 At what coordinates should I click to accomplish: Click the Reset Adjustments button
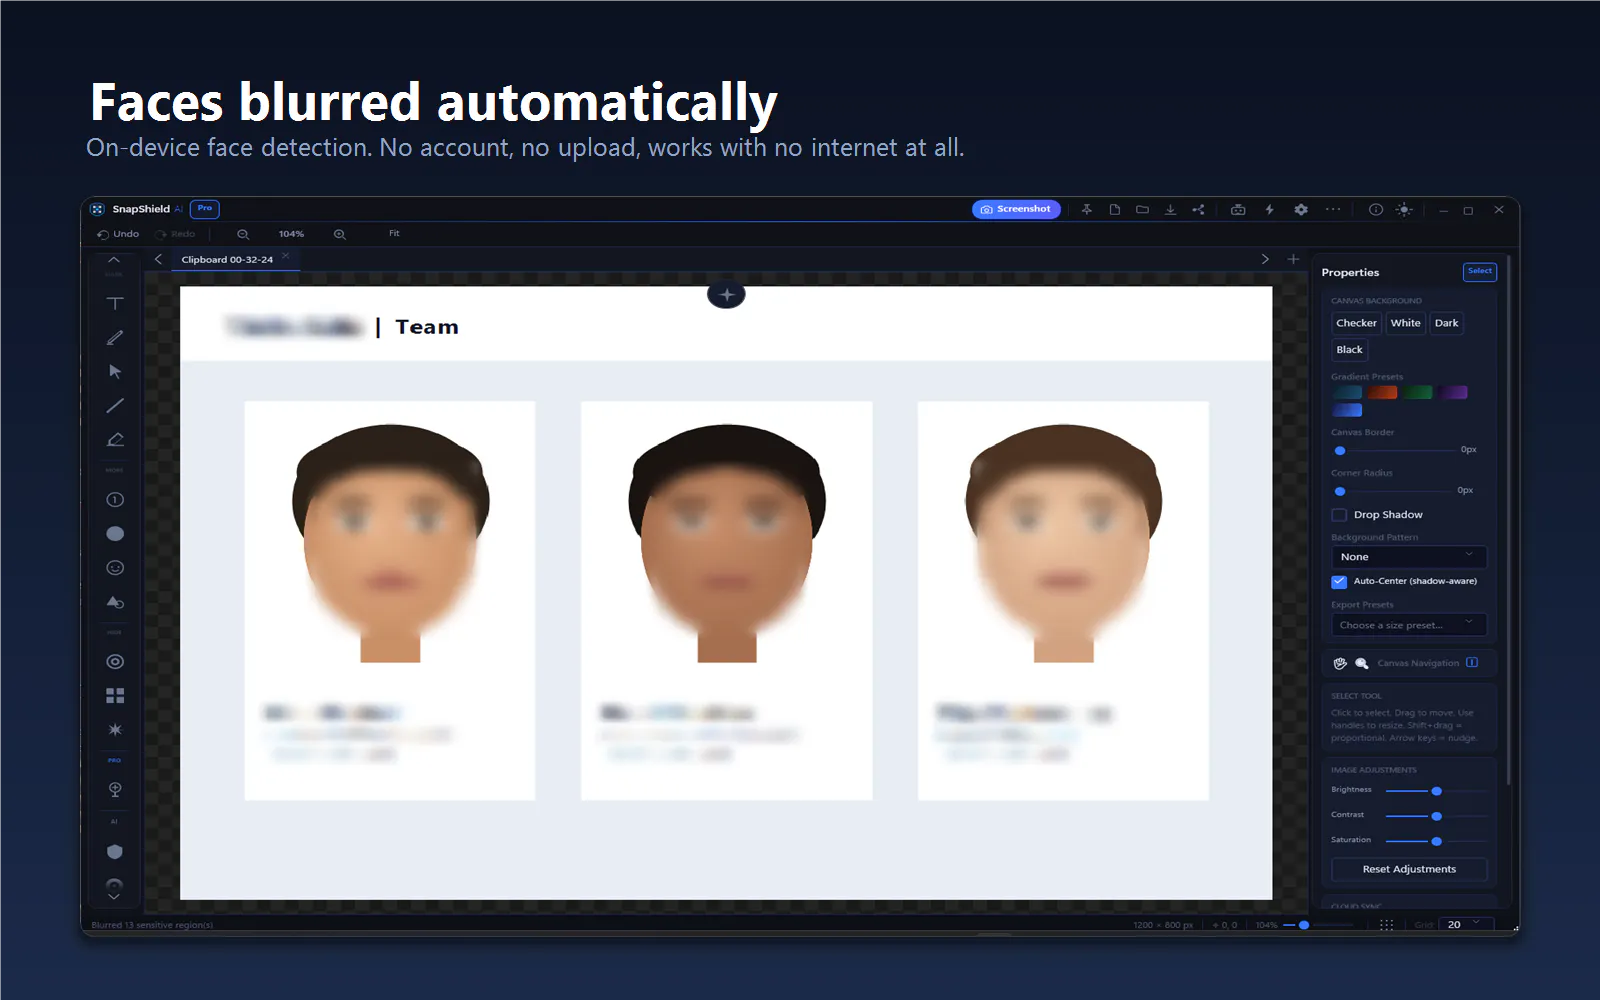[x=1409, y=869]
